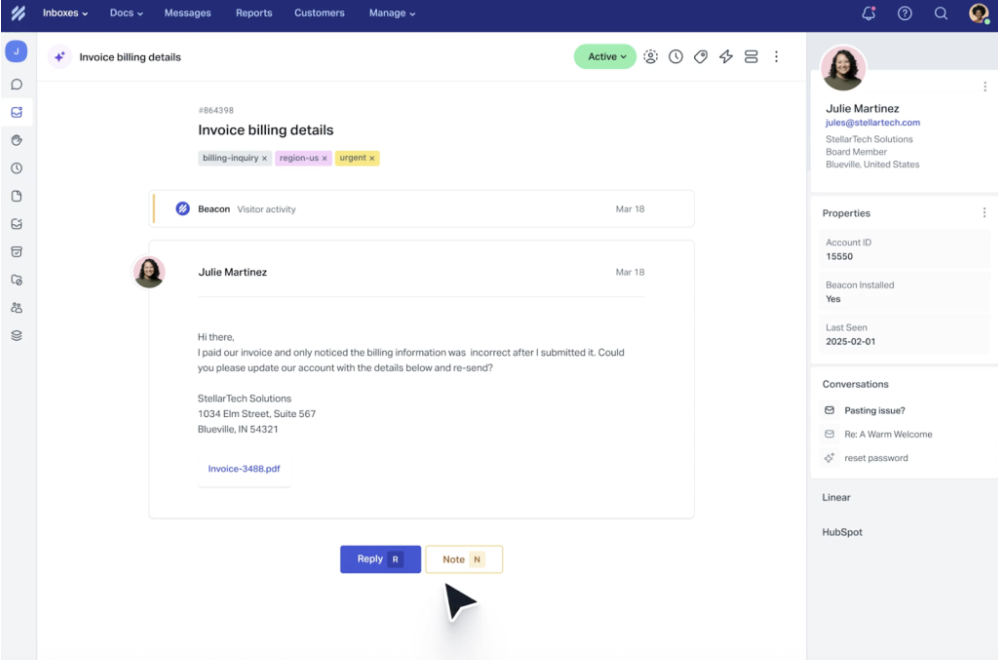
Task: Run a workflow via lightning bolt icon
Action: coord(726,57)
